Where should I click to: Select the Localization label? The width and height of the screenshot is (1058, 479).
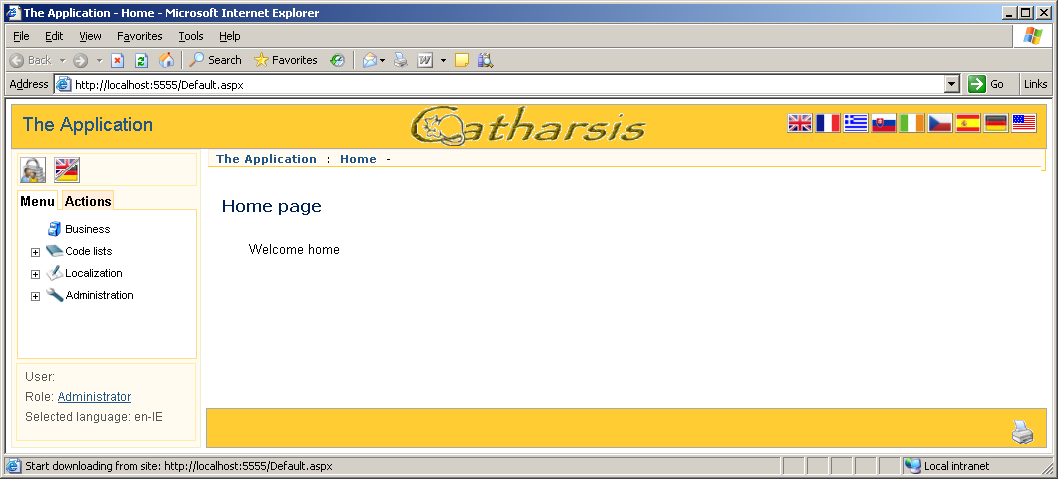click(94, 273)
